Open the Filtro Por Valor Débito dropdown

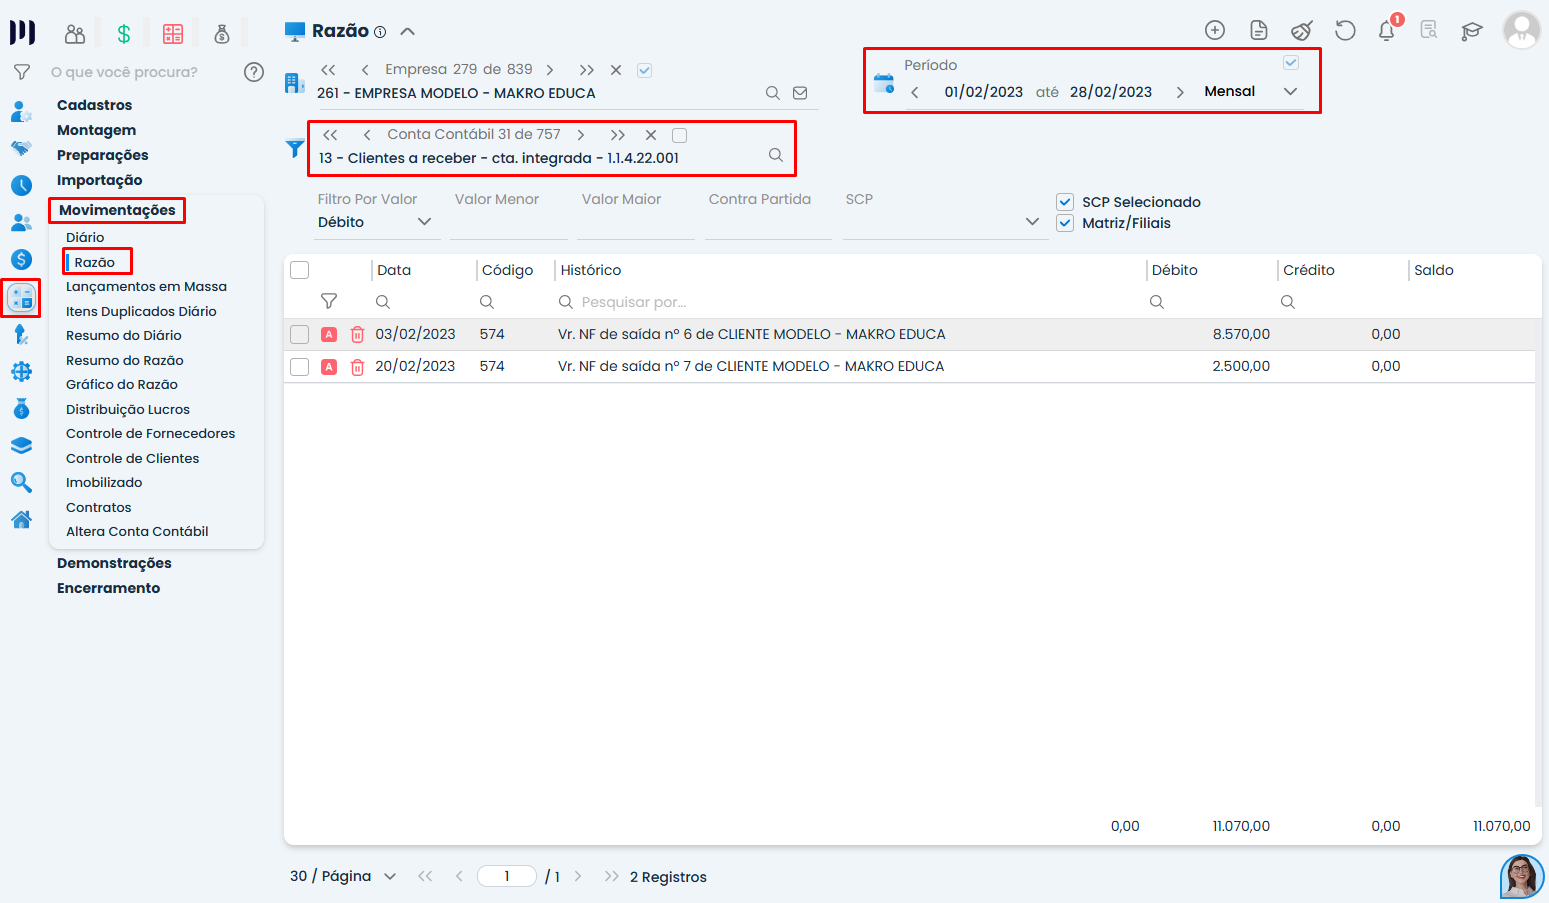pyautogui.click(x=375, y=222)
